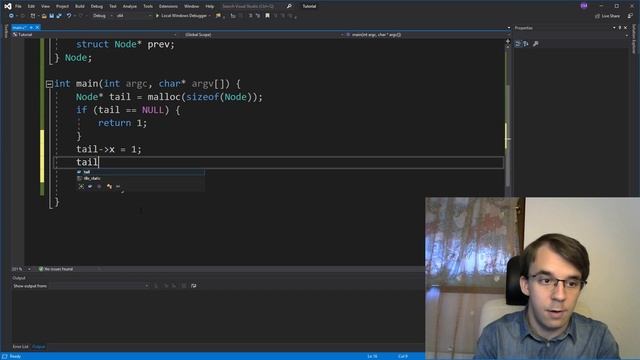Open the Build menu
The image size is (640, 360).
(x=80, y=6)
